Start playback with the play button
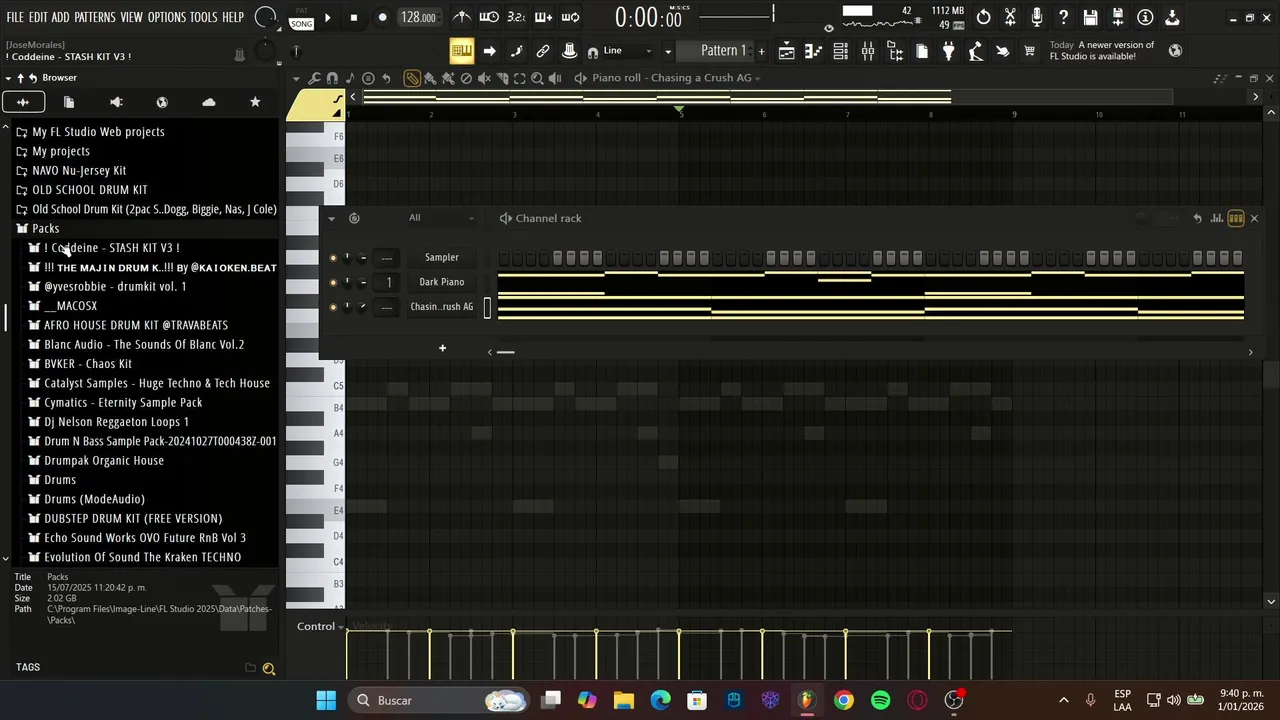This screenshot has width=1280, height=720. coord(327,18)
